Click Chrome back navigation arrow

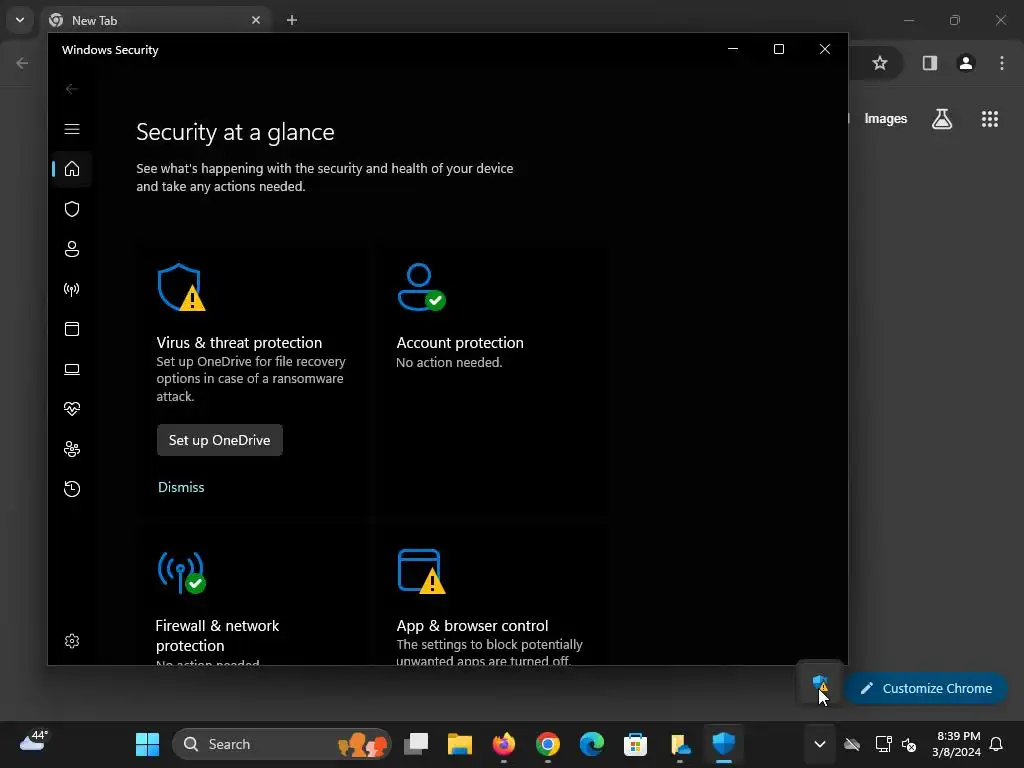tap(22, 63)
